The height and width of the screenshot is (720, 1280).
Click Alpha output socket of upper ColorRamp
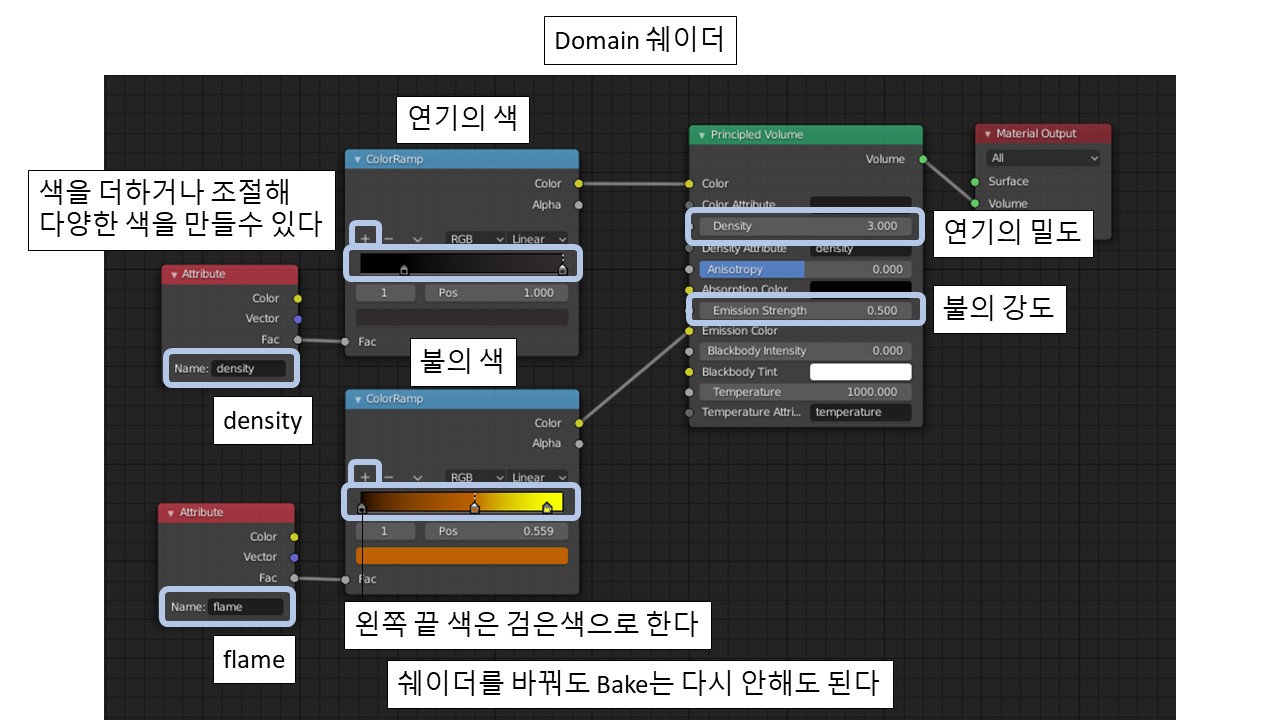(578, 205)
